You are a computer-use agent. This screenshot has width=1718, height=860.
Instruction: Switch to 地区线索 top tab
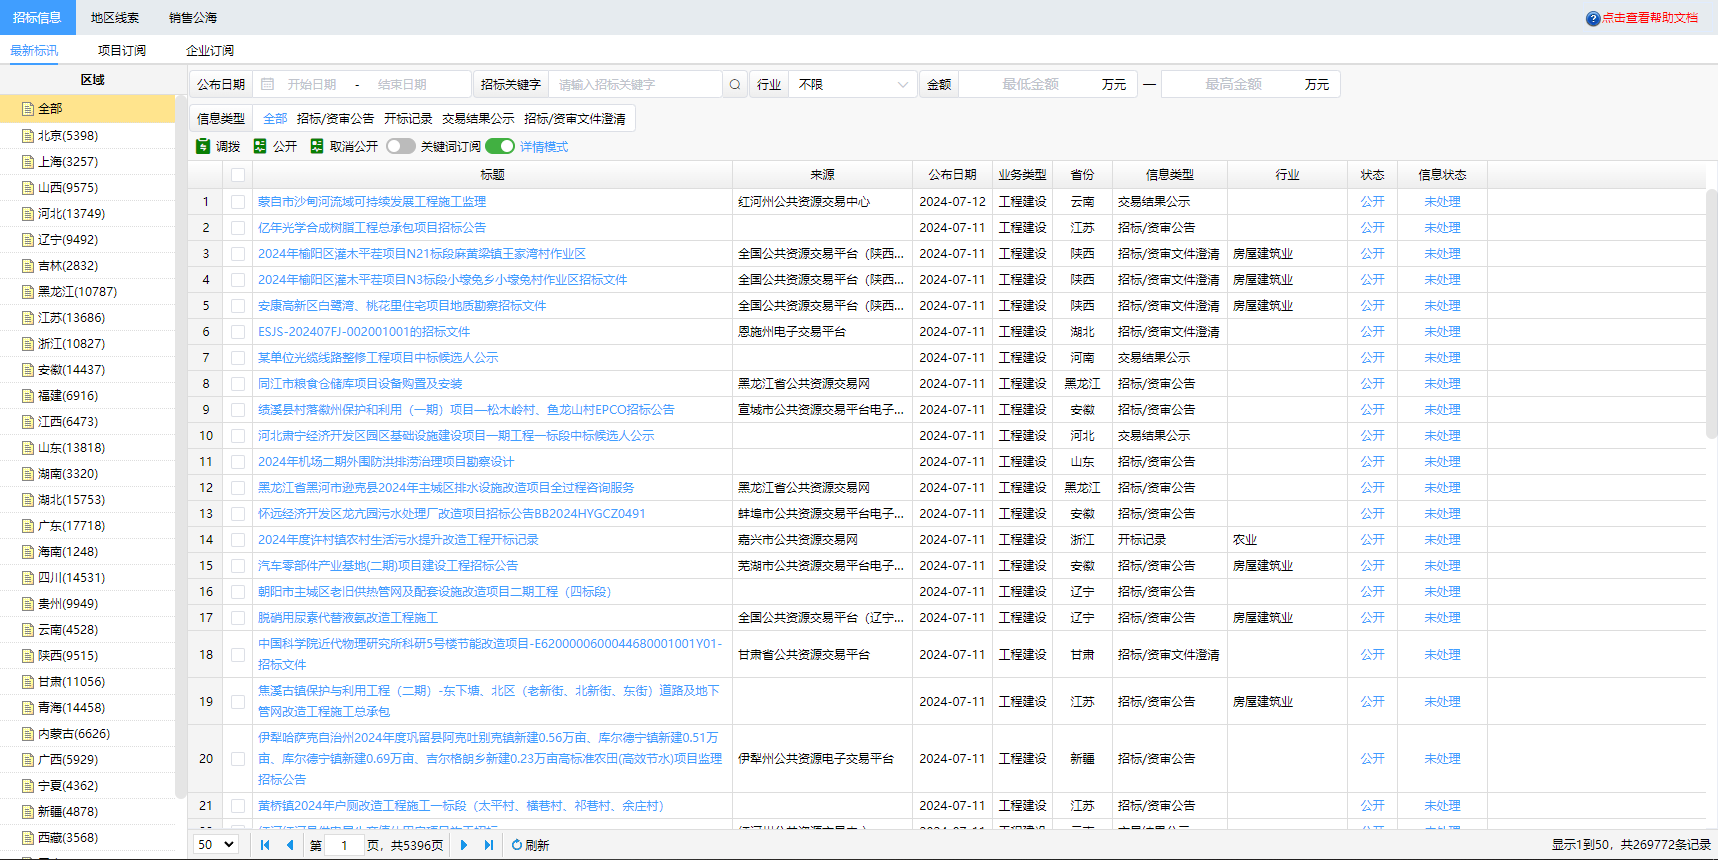(x=115, y=17)
